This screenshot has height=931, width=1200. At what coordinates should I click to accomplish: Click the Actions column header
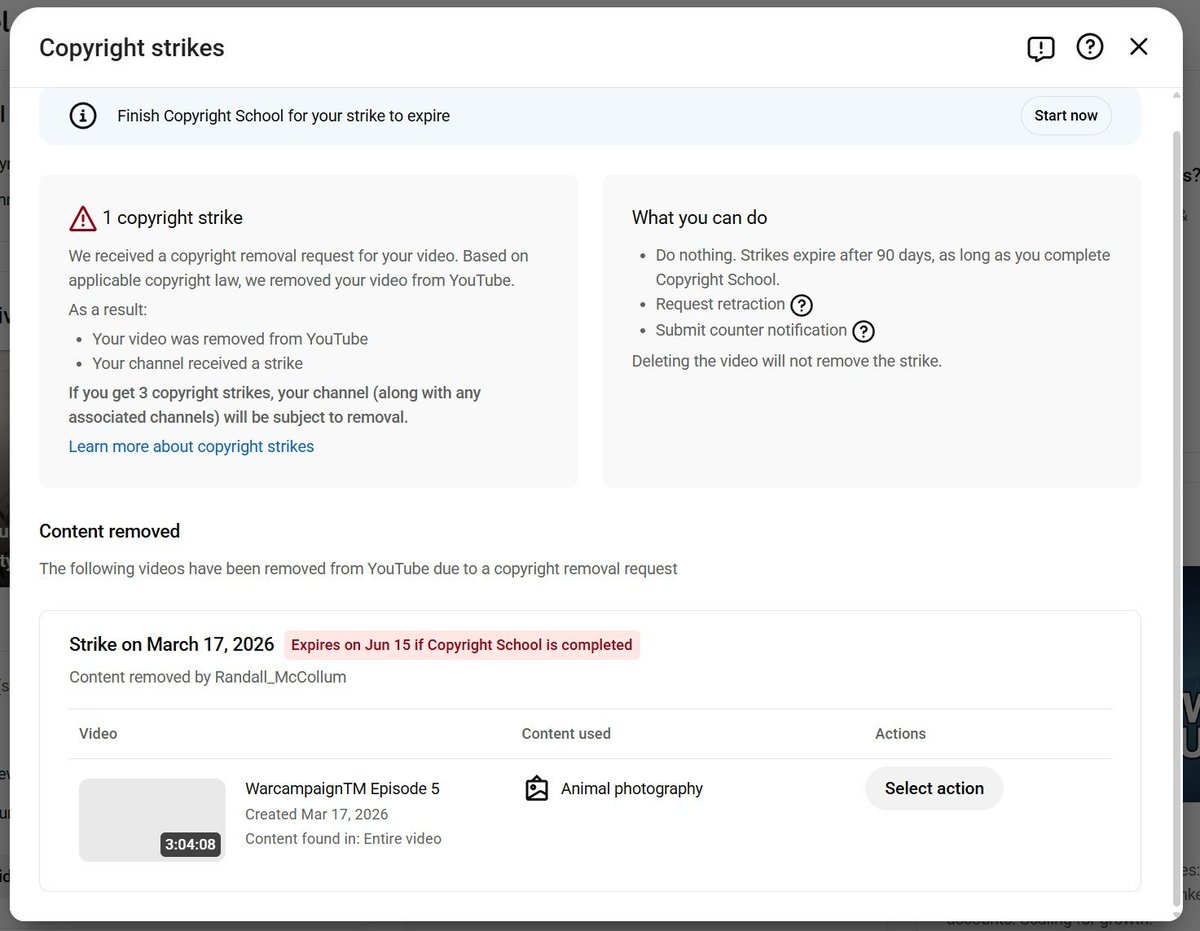pyautogui.click(x=900, y=734)
